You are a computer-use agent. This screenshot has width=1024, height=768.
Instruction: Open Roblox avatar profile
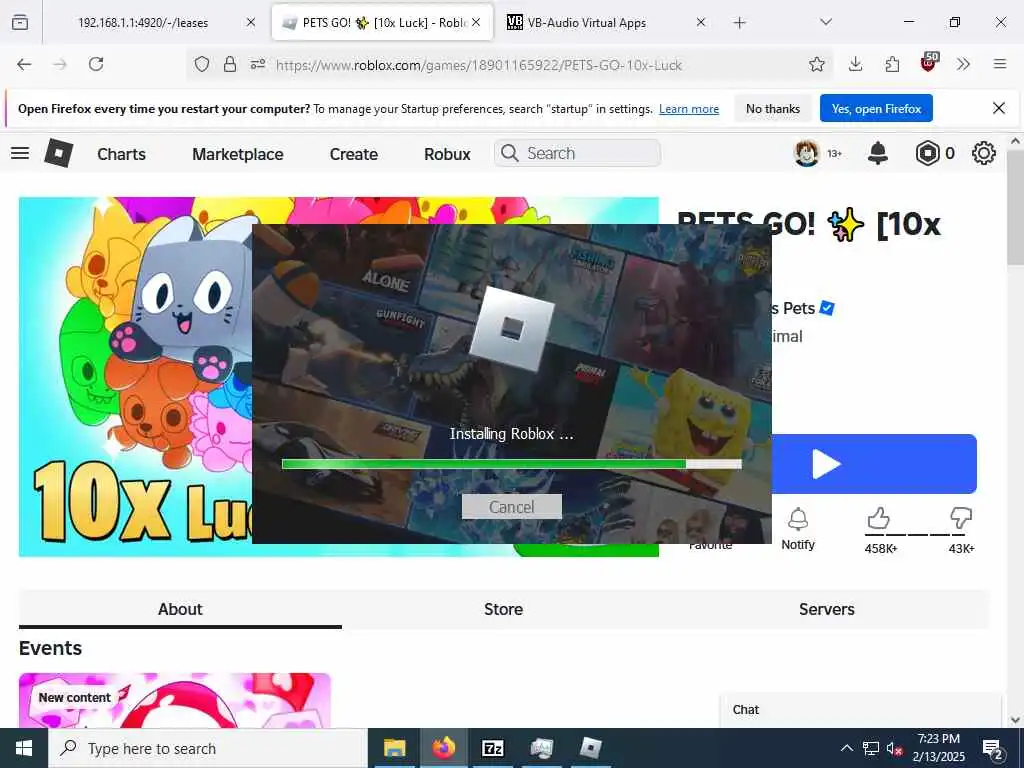point(807,153)
